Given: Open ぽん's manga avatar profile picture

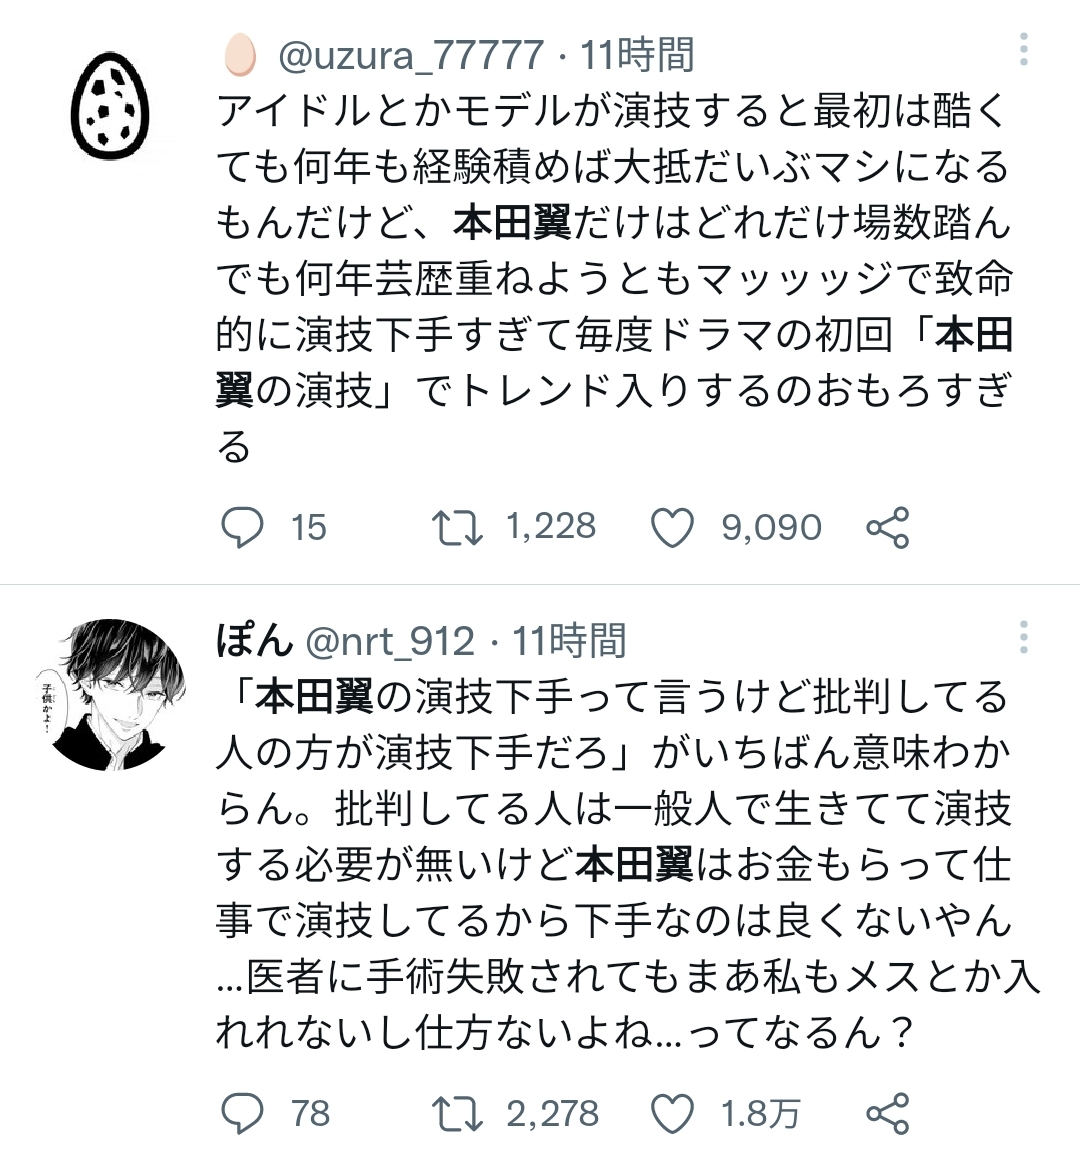Looking at the screenshot, I should [x=110, y=695].
